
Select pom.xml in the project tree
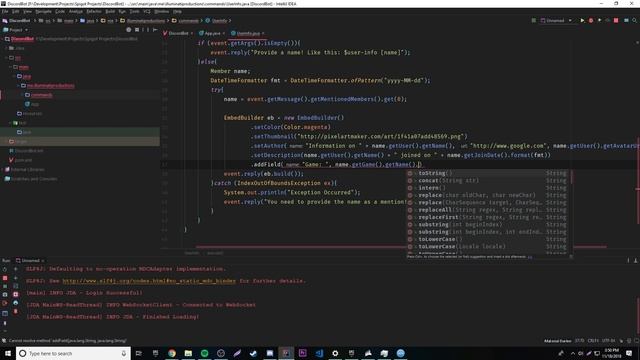point(24,160)
